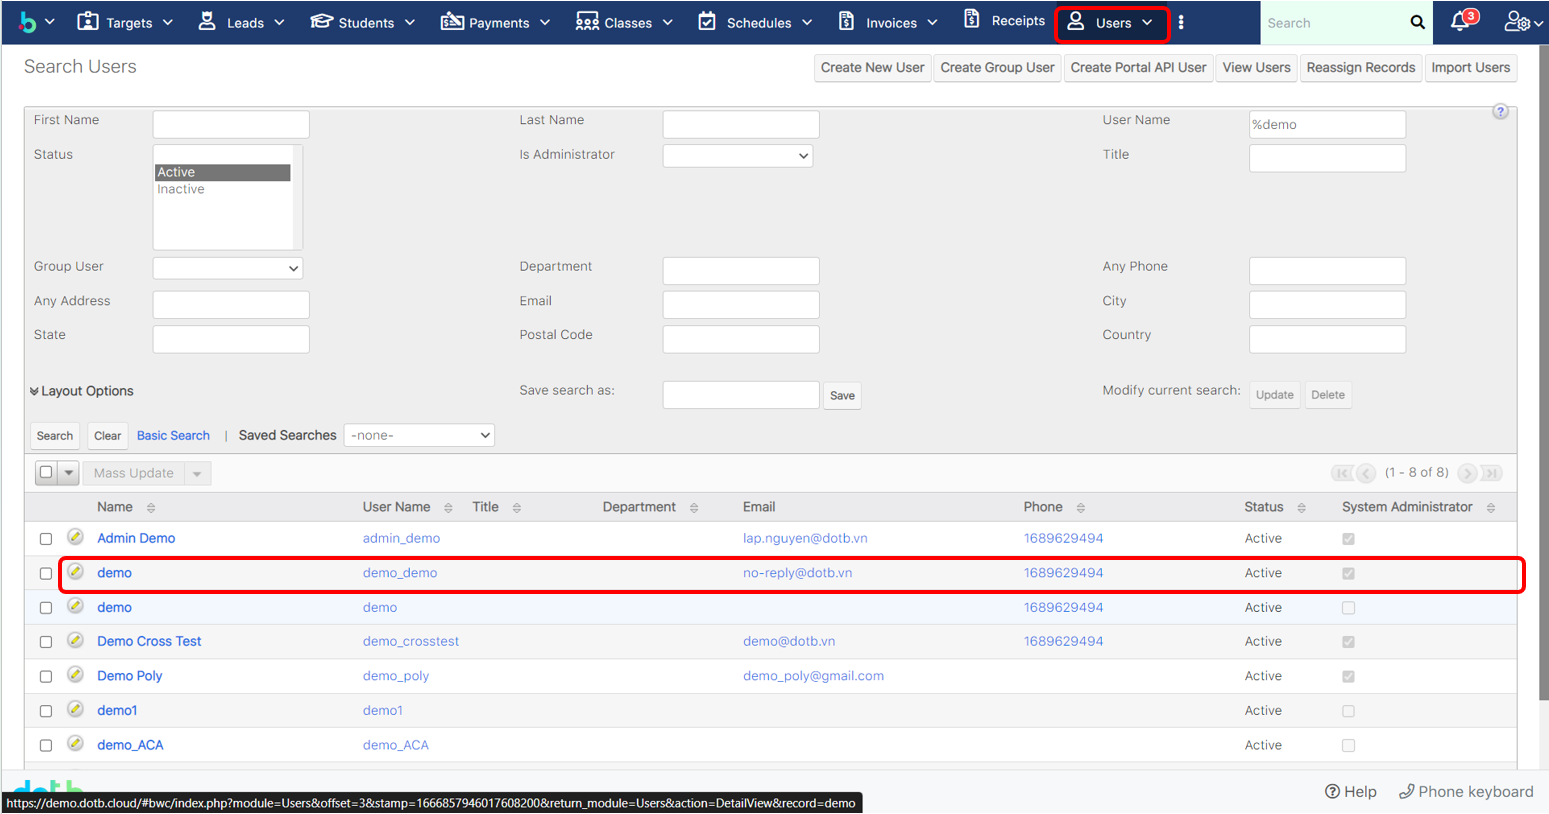
Task: Click the Classes module icon
Action: pyautogui.click(x=587, y=22)
